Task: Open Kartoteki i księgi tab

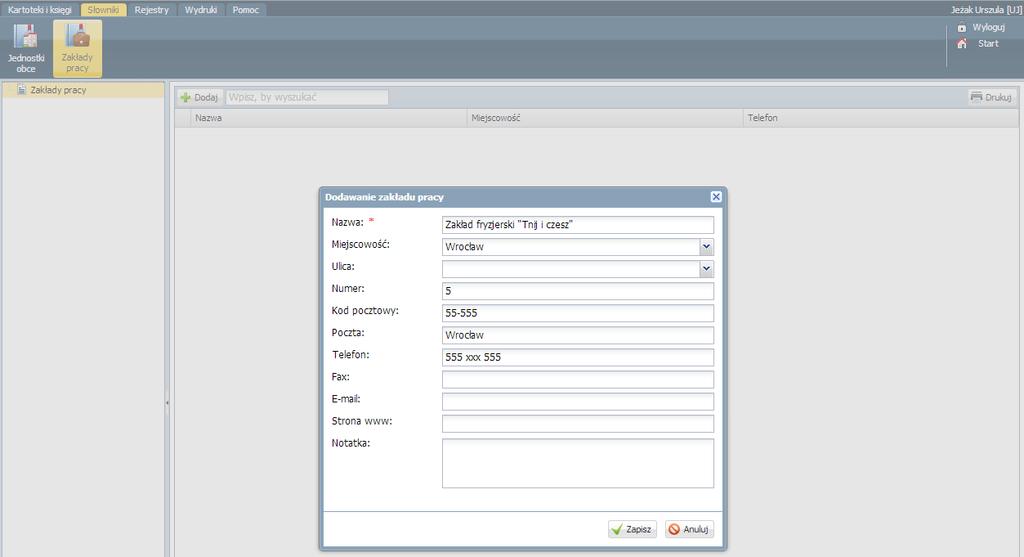Action: pyautogui.click(x=40, y=10)
